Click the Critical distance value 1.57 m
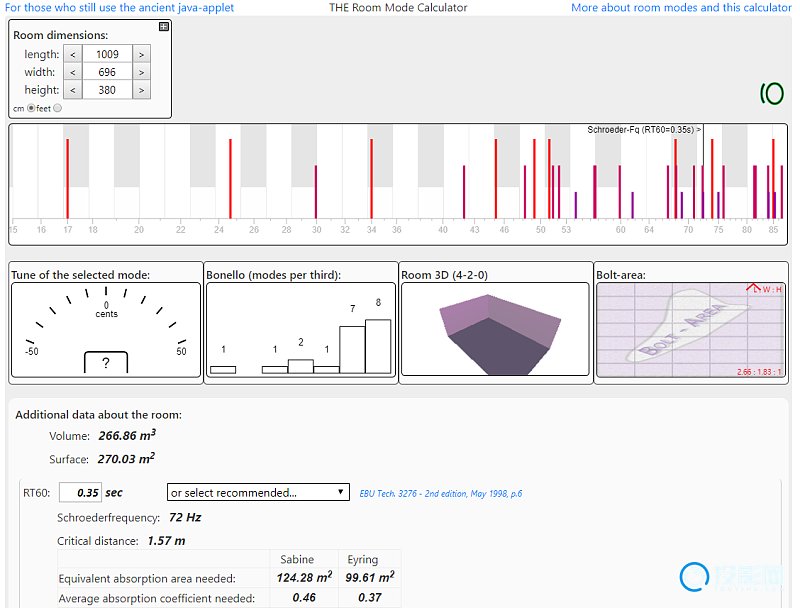Image resolution: width=800 pixels, height=608 pixels. 166,541
